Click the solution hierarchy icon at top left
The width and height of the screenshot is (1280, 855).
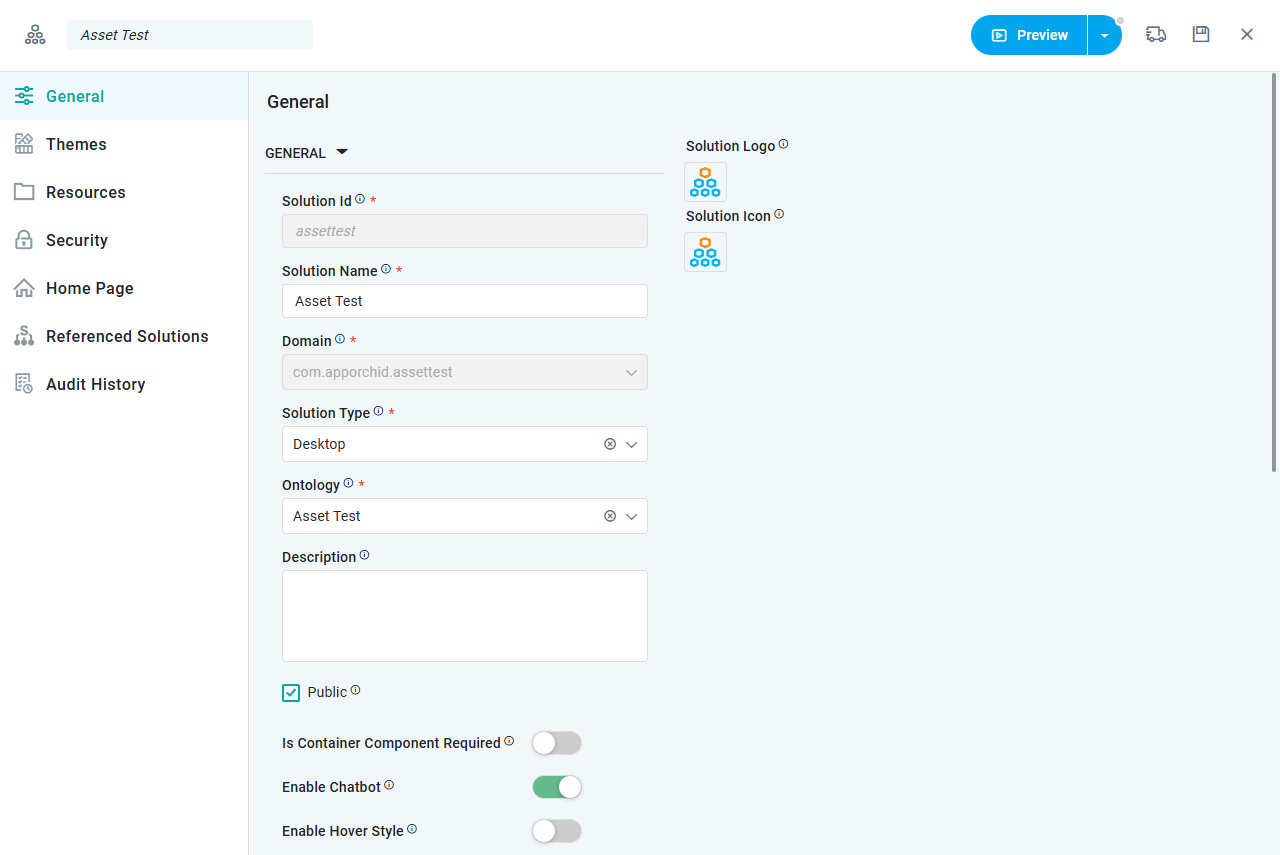pos(35,35)
